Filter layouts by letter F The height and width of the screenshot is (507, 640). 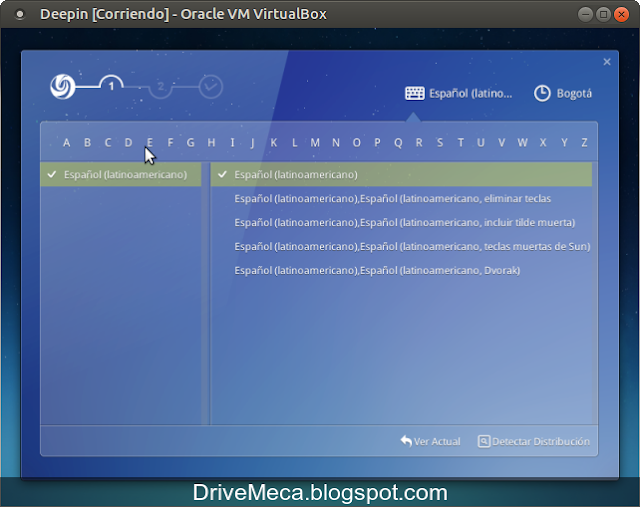tap(170, 142)
